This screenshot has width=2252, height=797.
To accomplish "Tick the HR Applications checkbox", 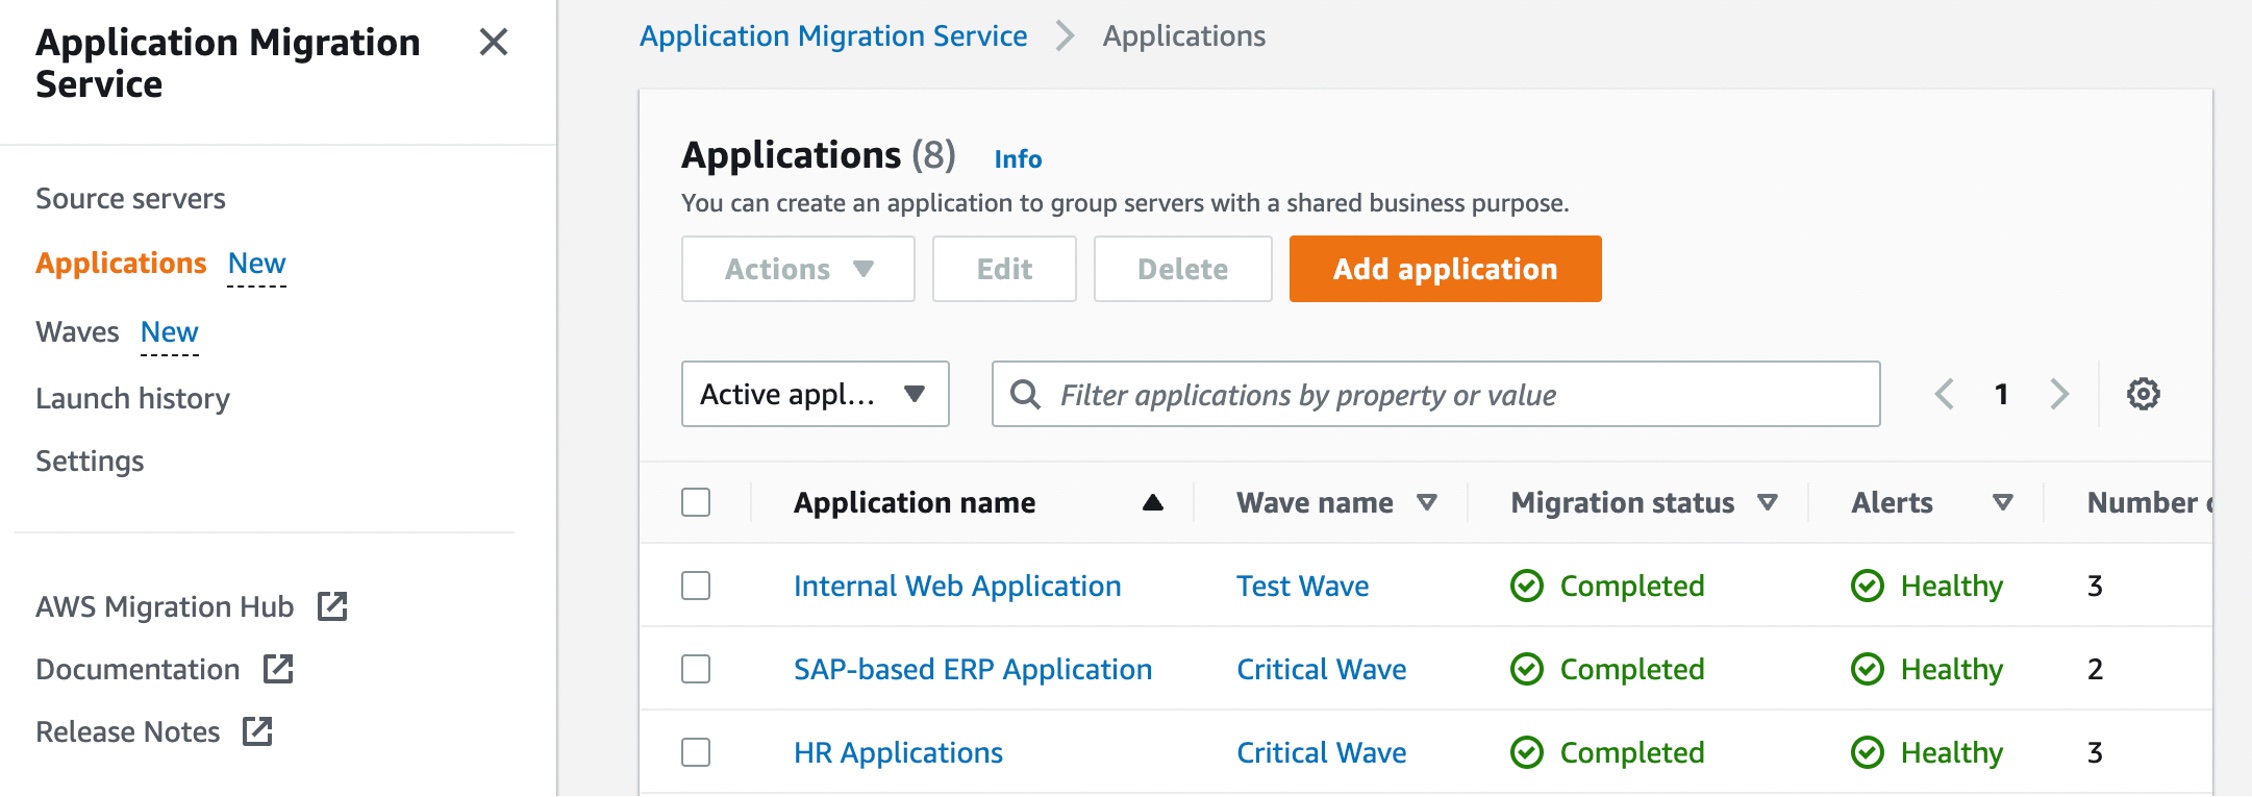I will (696, 752).
